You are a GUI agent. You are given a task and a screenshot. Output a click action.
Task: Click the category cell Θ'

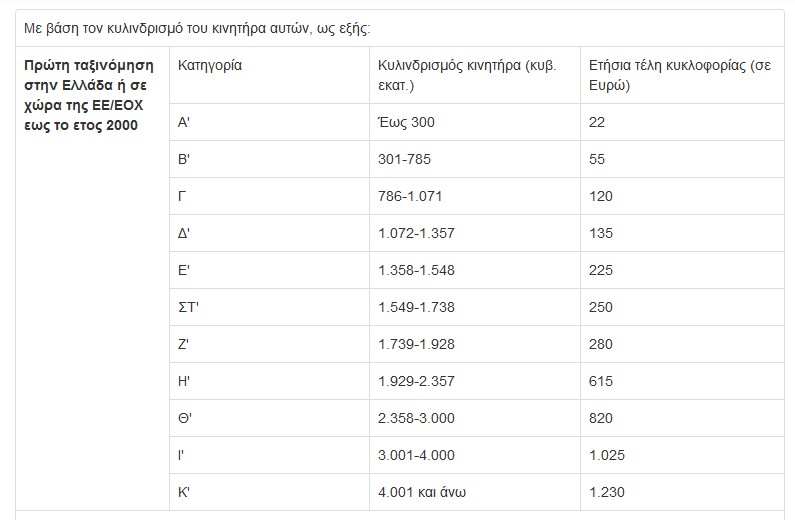tap(185, 418)
